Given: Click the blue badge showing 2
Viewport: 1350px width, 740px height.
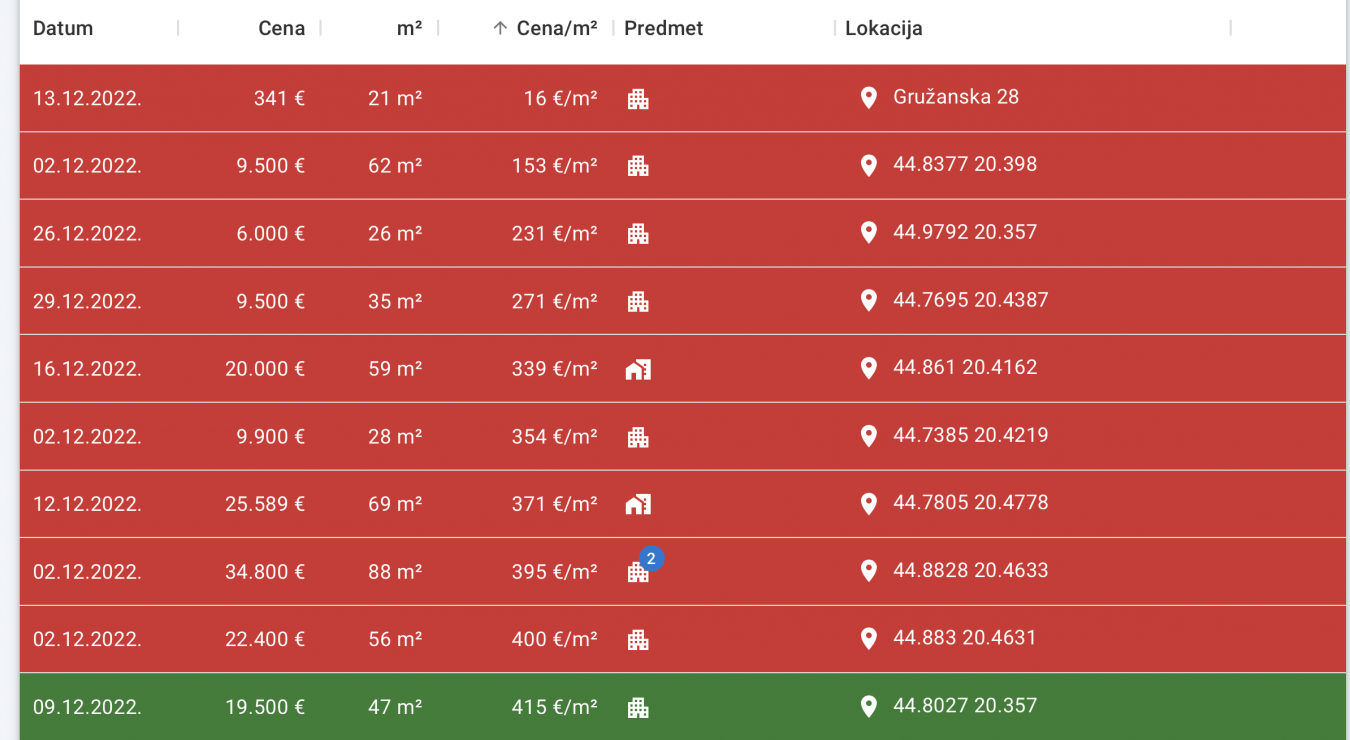Looking at the screenshot, I should click(x=651, y=559).
